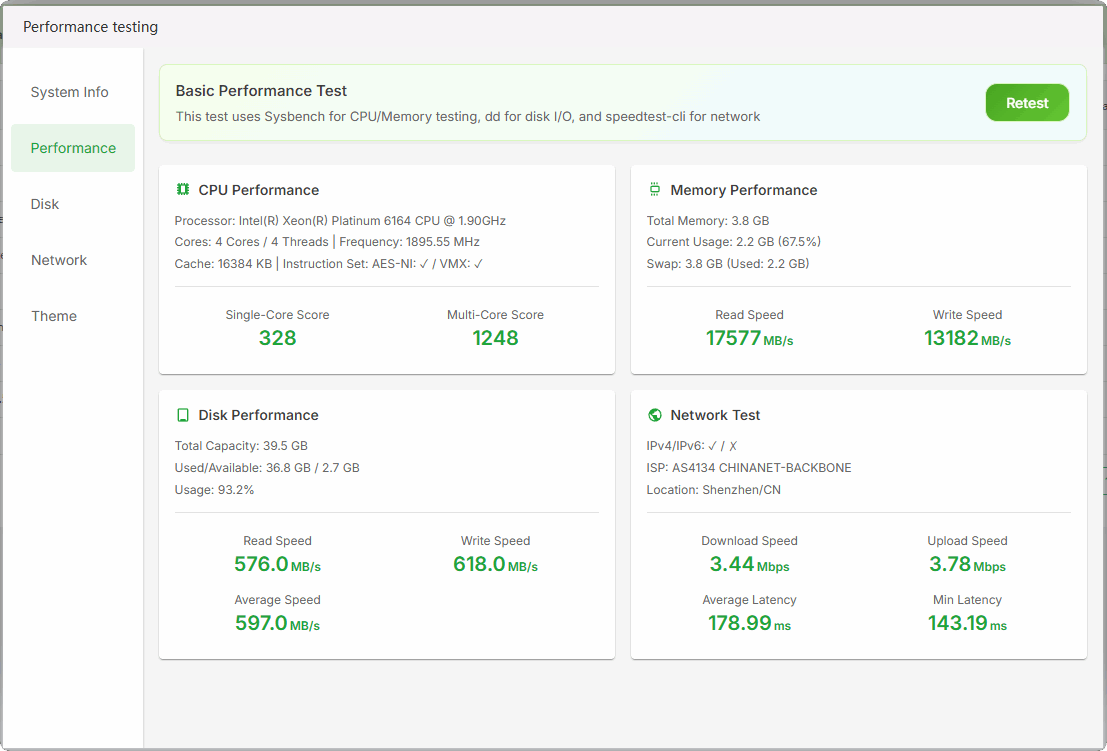1107x751 pixels.
Task: Select the Performance sidebar tab
Action: (x=73, y=148)
